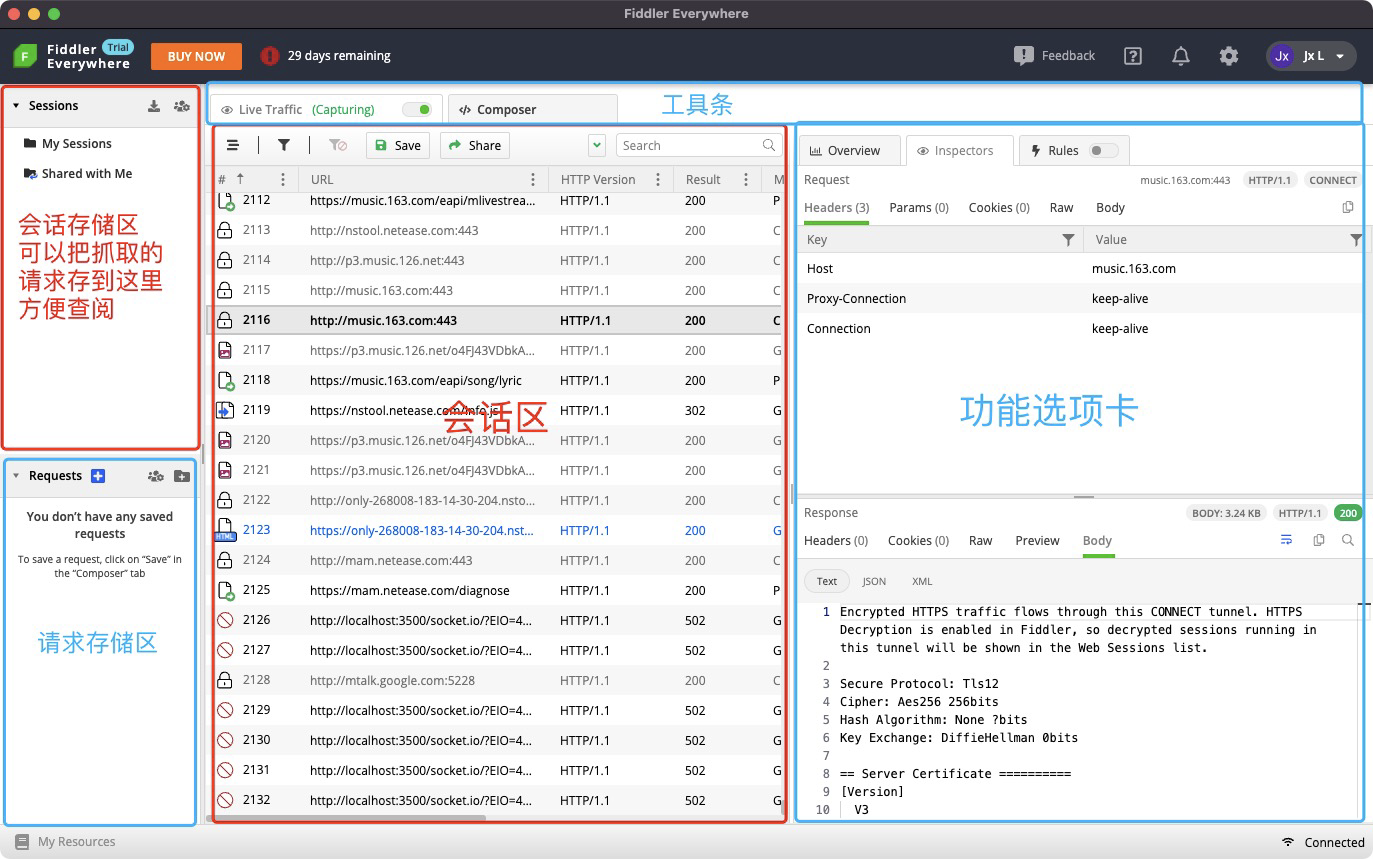
Task: Open Feedback
Action: (x=1055, y=56)
